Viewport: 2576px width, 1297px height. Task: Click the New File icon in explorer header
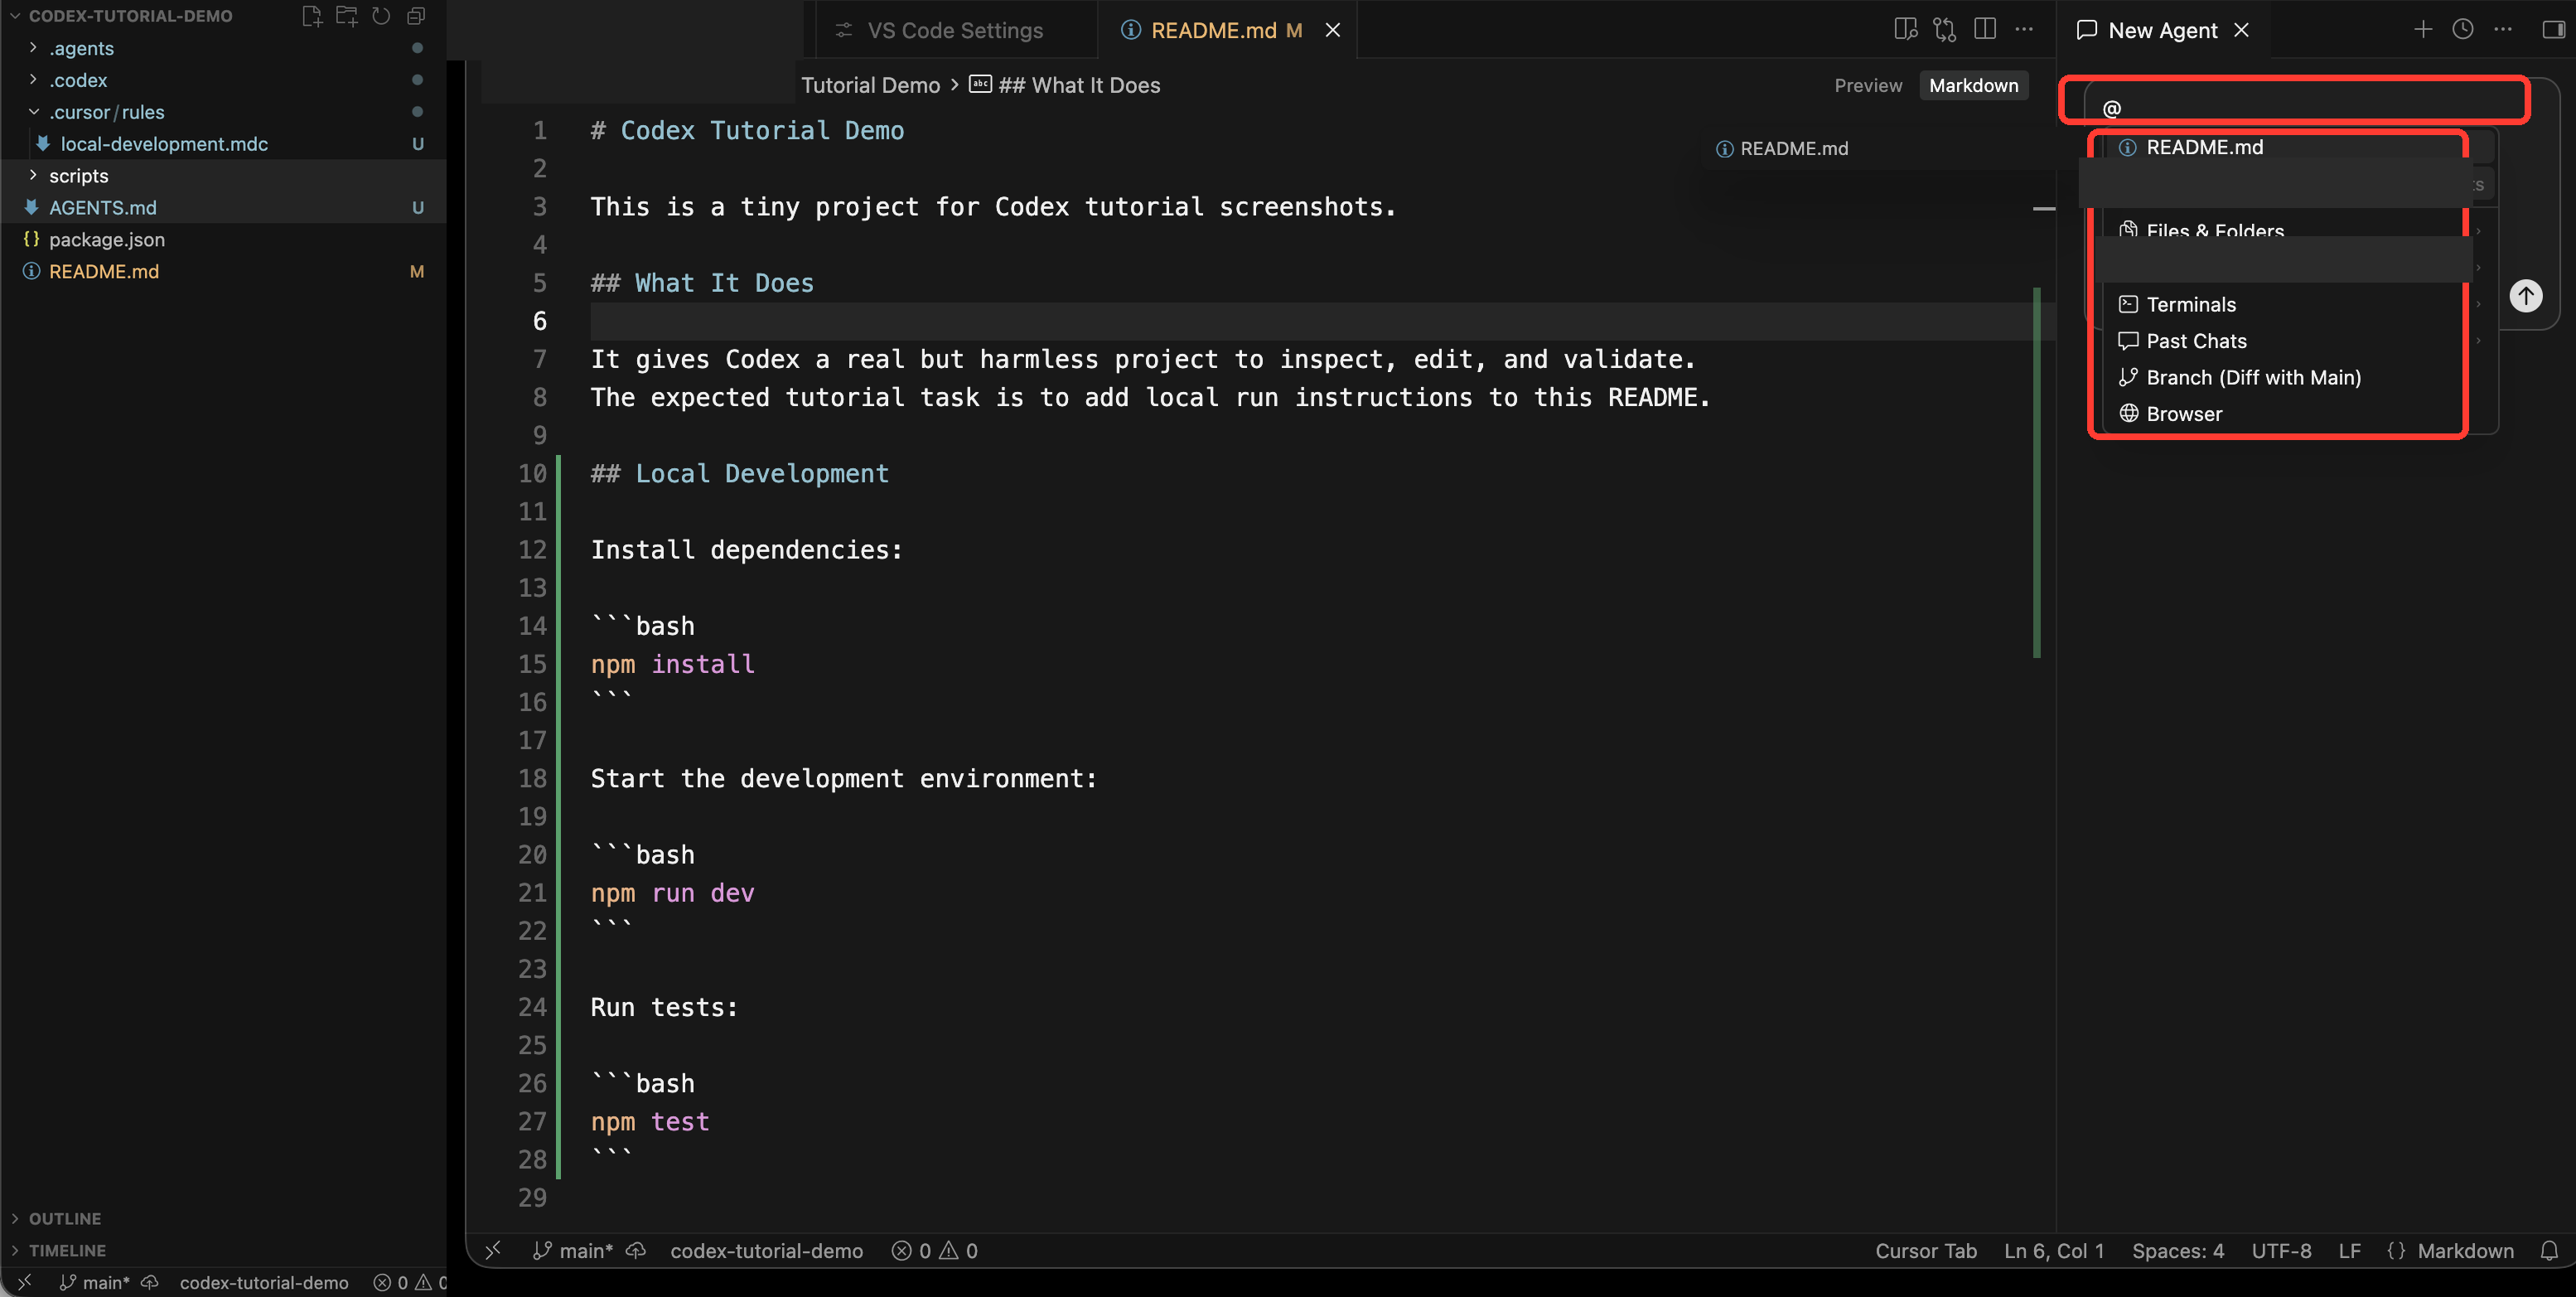[312, 16]
